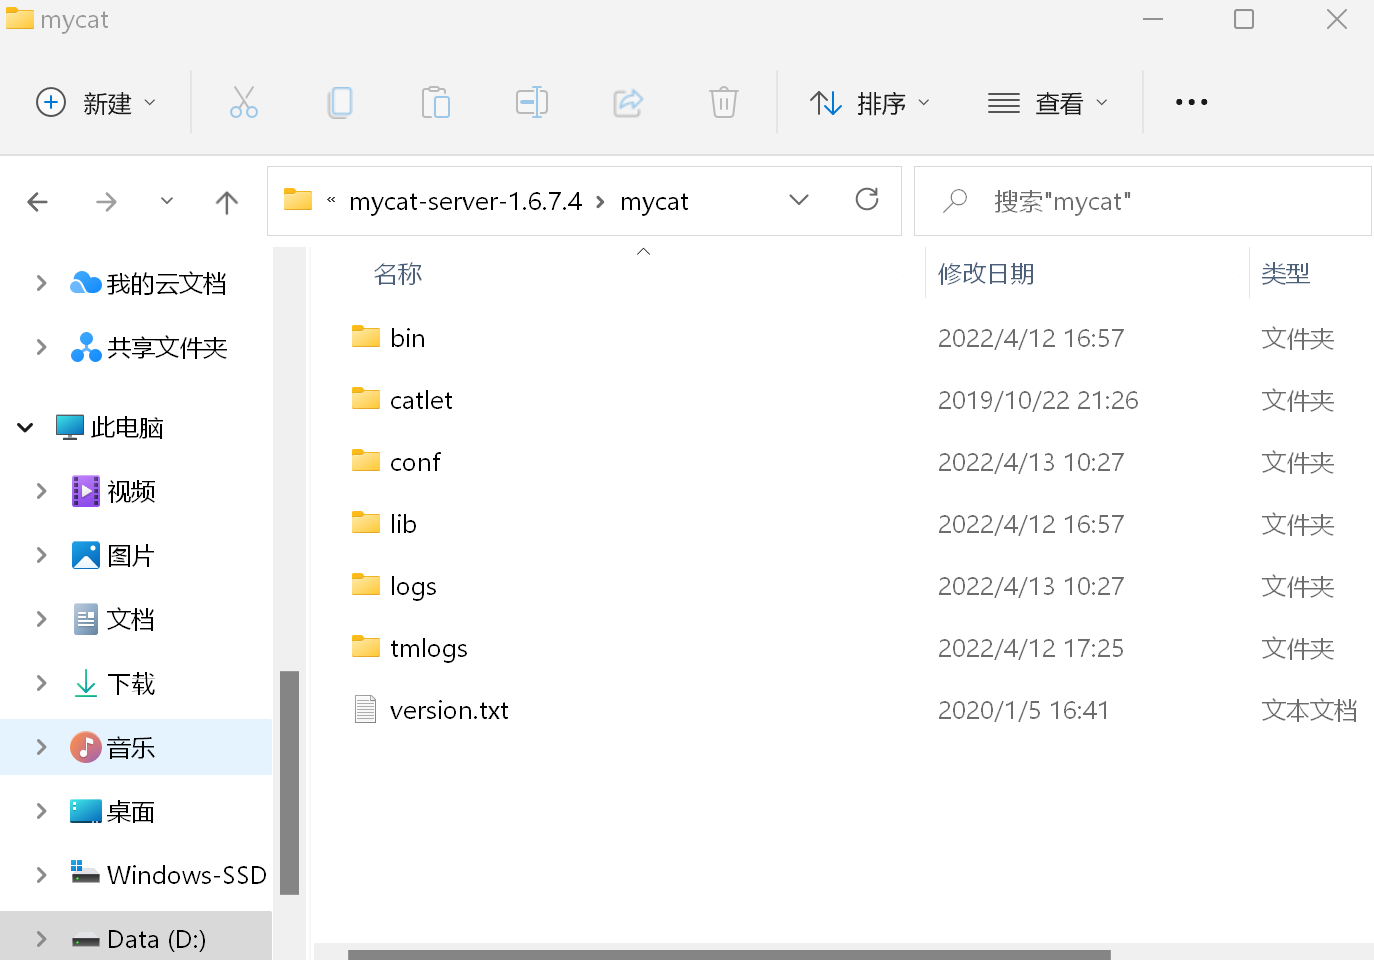Select the version.txt file icon
Viewport: 1374px width, 960px height.
coord(366,709)
